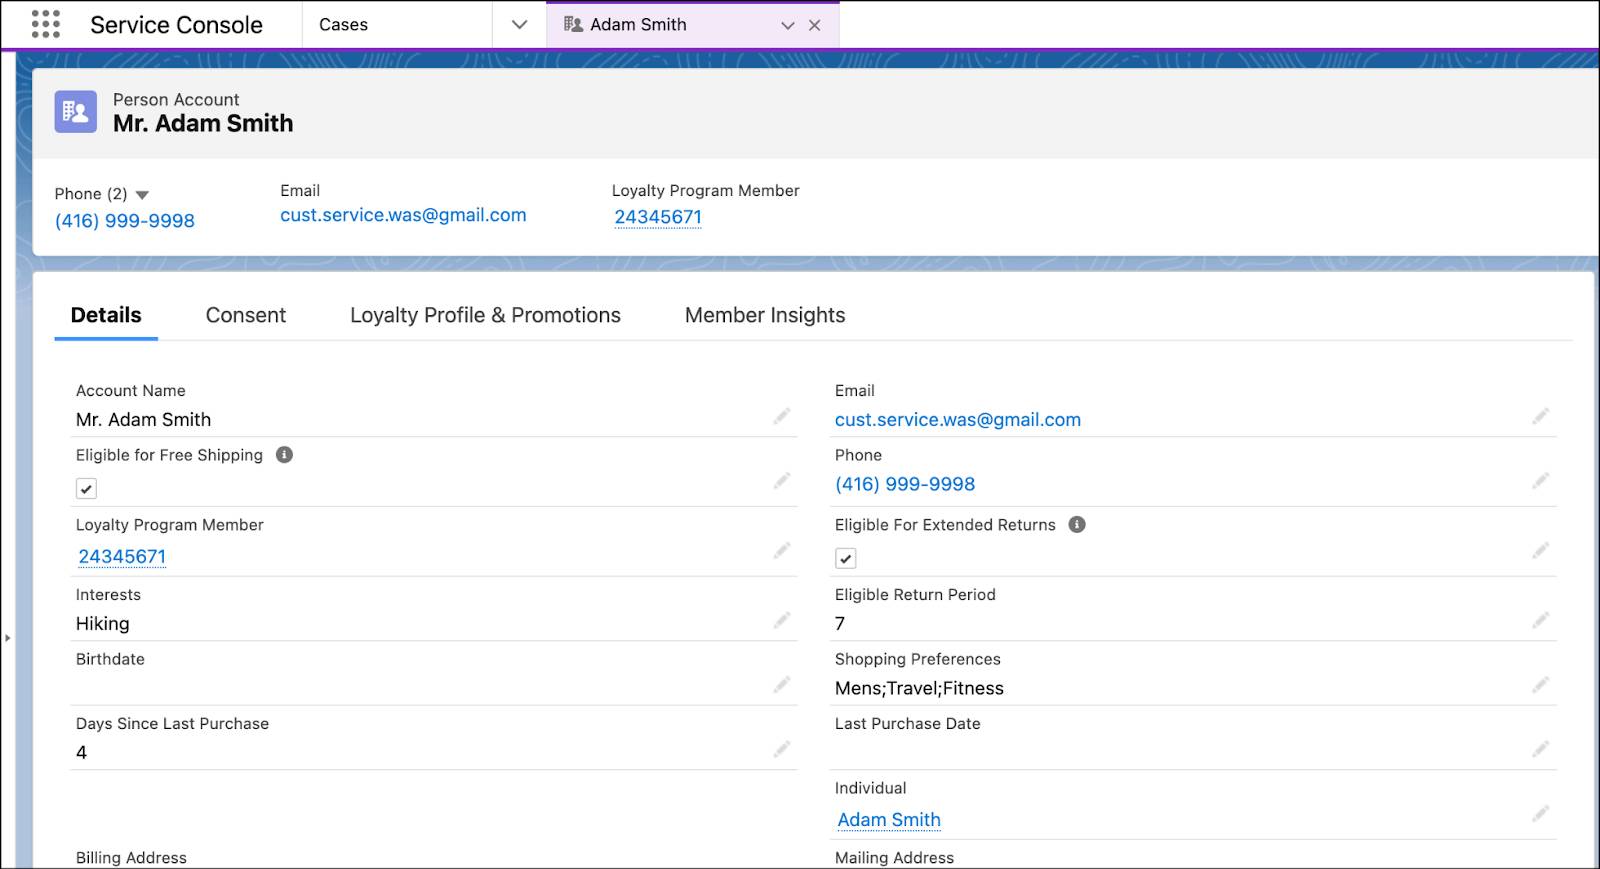Click the Mailing Address label

894,858
